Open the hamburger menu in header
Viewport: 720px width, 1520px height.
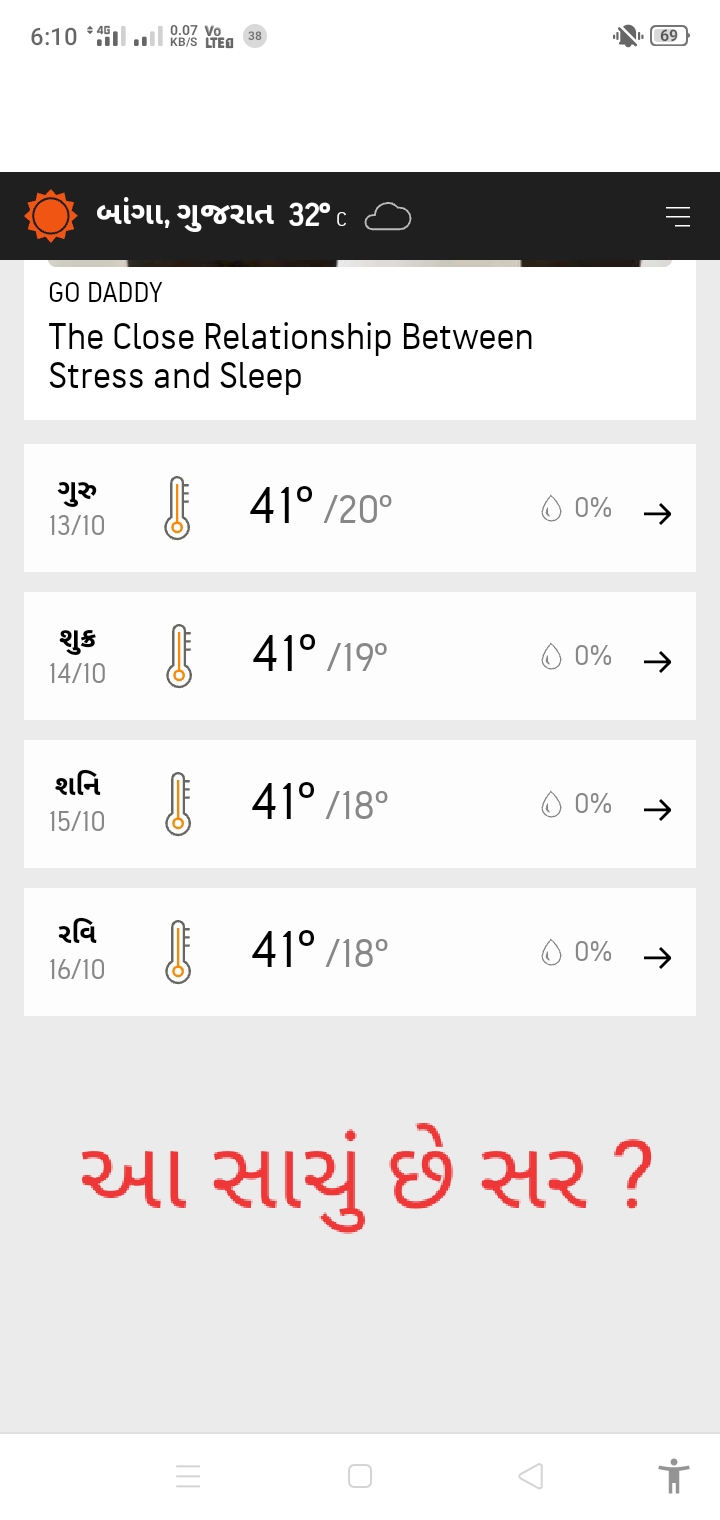[x=678, y=216]
